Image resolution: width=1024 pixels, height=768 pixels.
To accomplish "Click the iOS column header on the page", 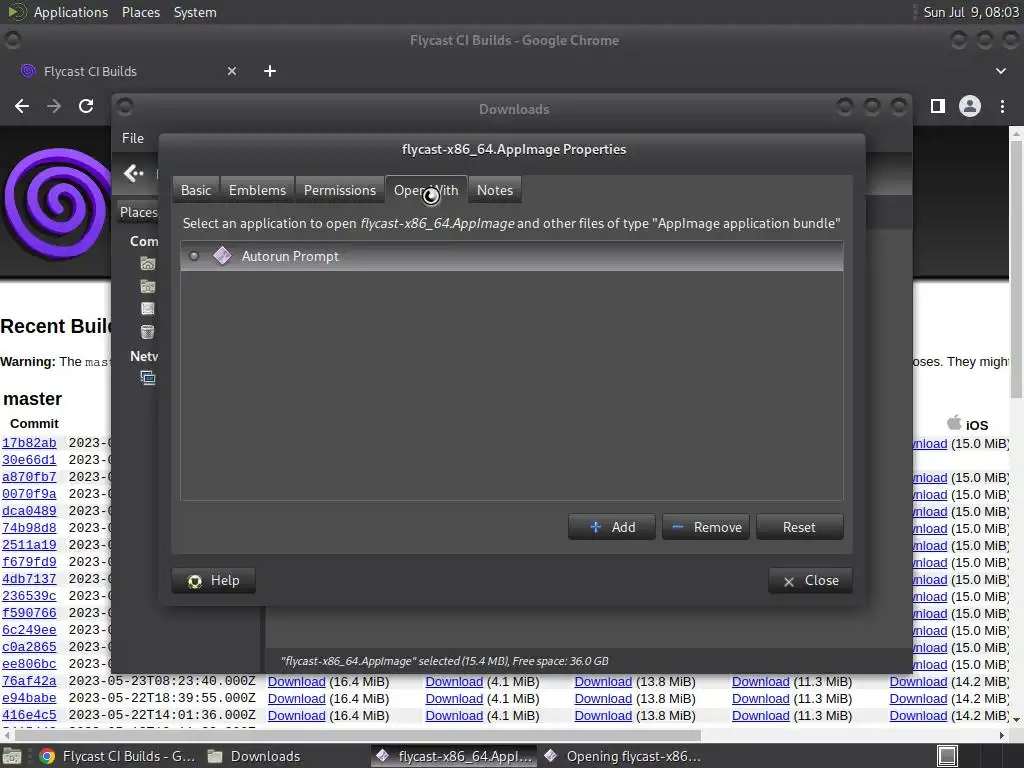I will [x=968, y=424].
